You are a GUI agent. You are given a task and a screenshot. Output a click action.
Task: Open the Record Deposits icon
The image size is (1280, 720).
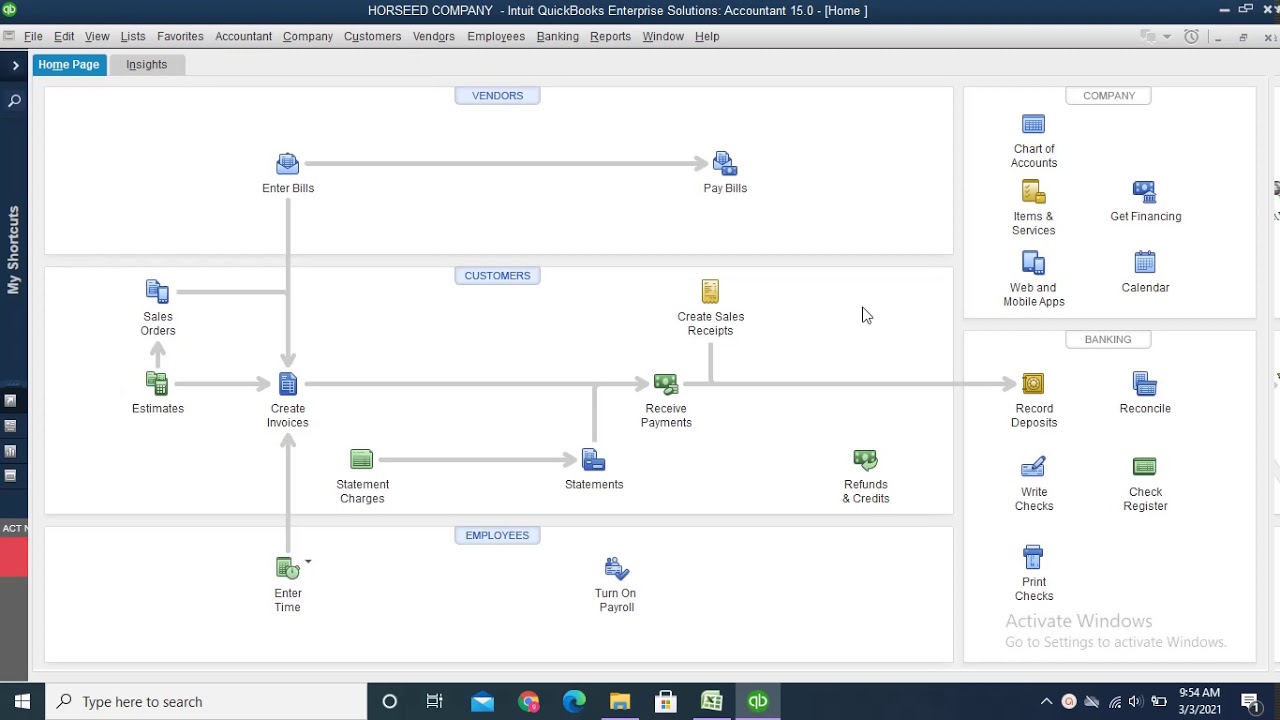[1034, 384]
